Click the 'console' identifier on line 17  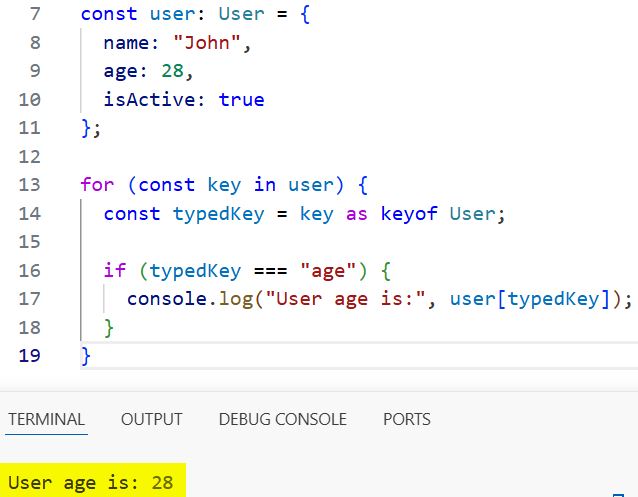[167, 299]
